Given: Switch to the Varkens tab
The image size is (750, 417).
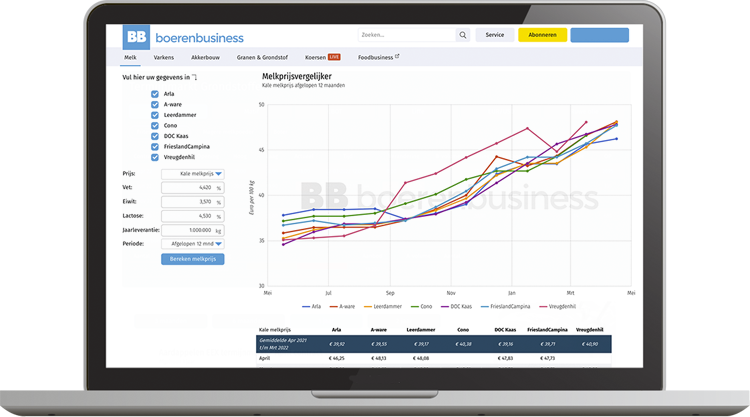Looking at the screenshot, I should click(164, 58).
